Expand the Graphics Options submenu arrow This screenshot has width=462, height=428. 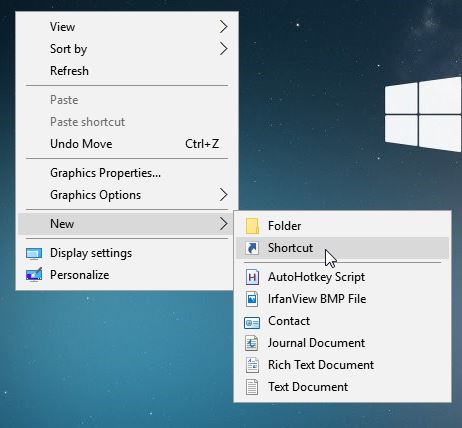[223, 195]
